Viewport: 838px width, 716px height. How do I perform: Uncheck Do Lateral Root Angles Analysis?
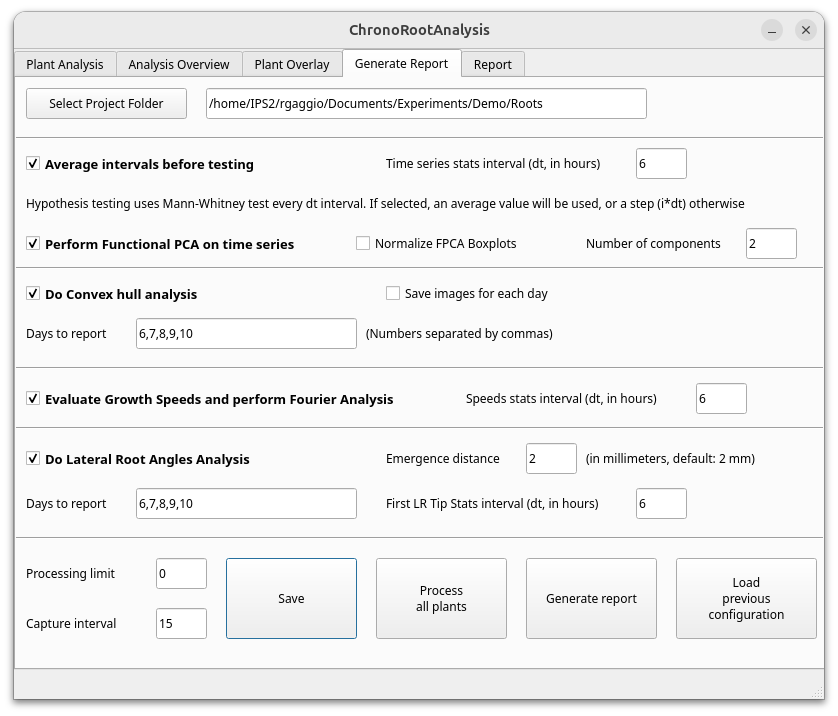pos(34,459)
